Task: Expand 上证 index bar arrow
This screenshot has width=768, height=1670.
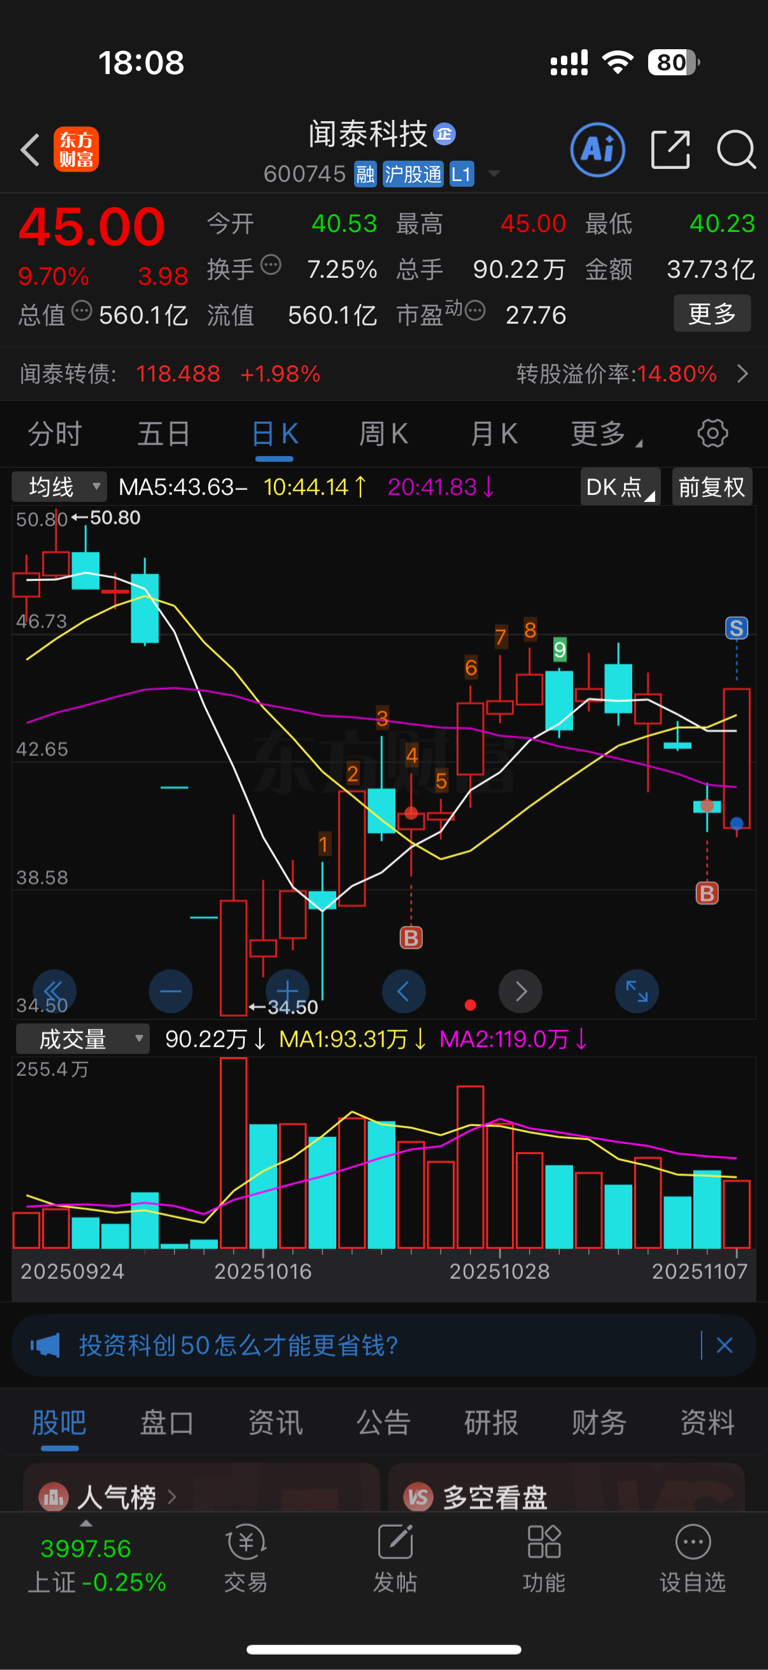Action: (86, 1523)
